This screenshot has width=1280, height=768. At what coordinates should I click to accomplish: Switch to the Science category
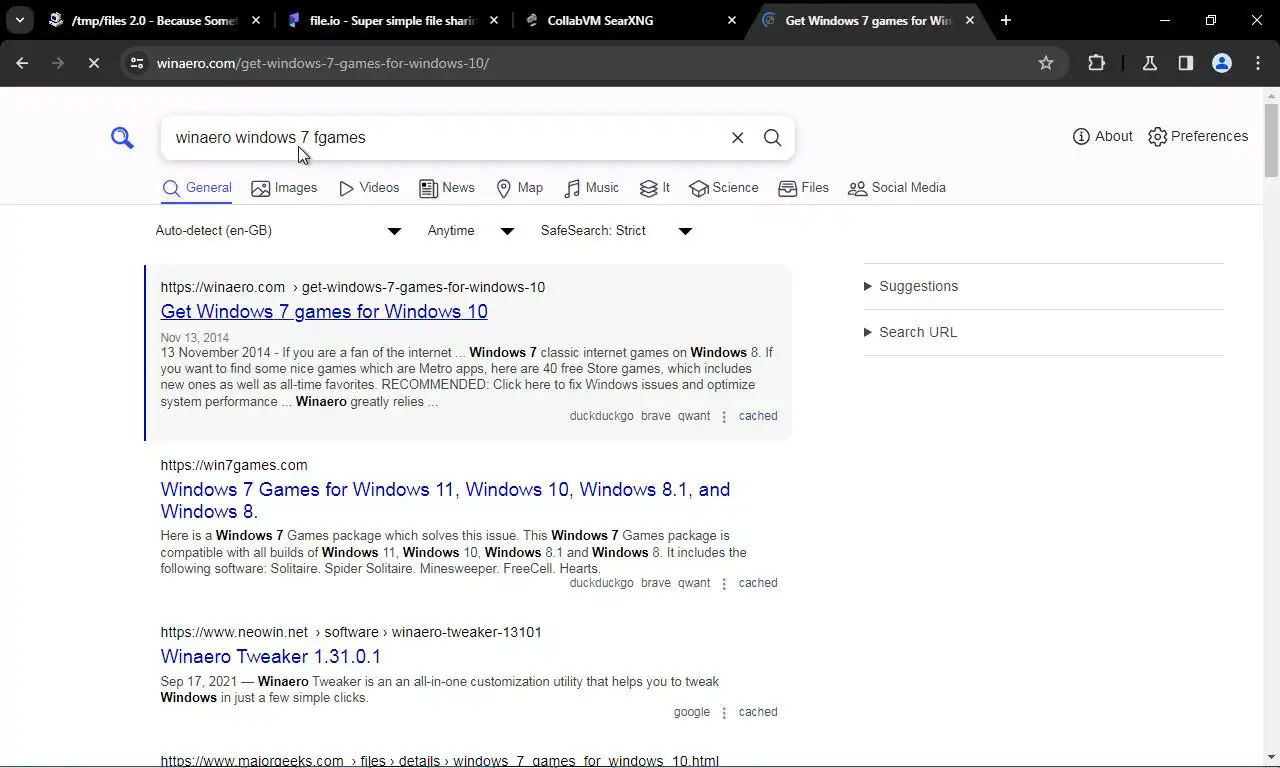724,188
